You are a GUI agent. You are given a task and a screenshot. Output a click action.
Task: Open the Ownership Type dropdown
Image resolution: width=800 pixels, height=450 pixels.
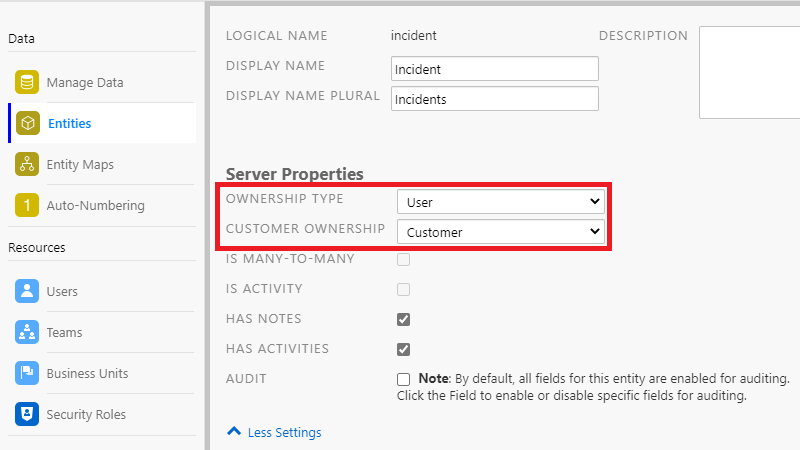click(x=500, y=202)
